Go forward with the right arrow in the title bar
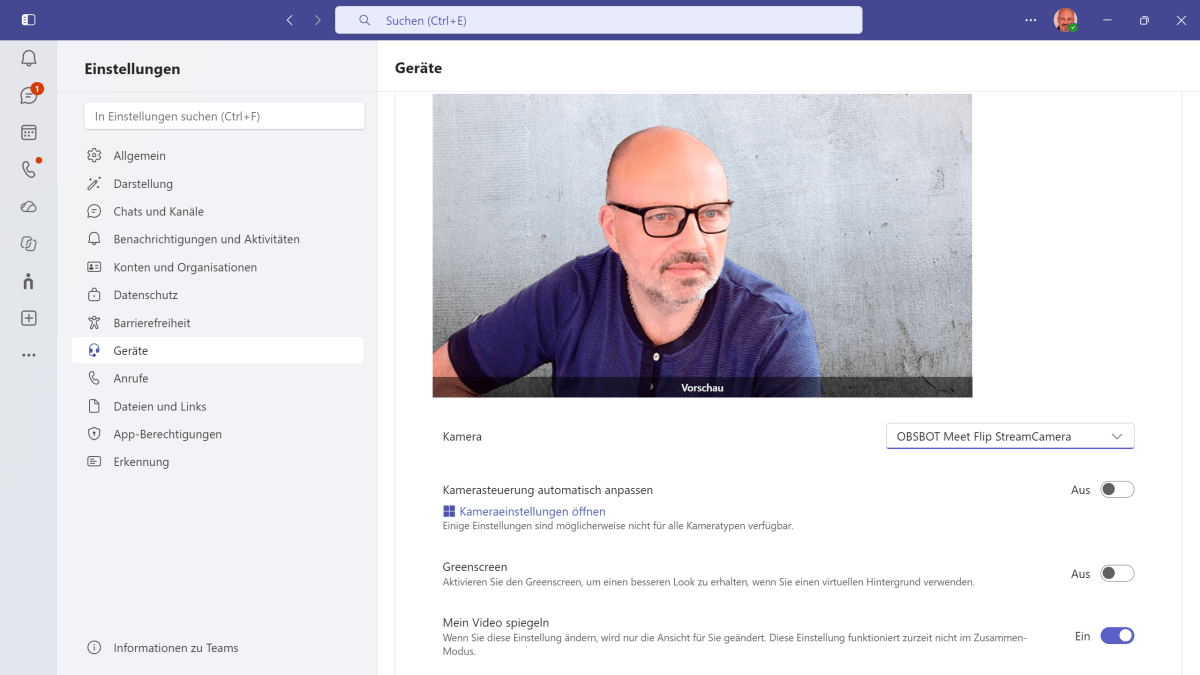Screen dimensions: 1200x675 click(x=318, y=20)
